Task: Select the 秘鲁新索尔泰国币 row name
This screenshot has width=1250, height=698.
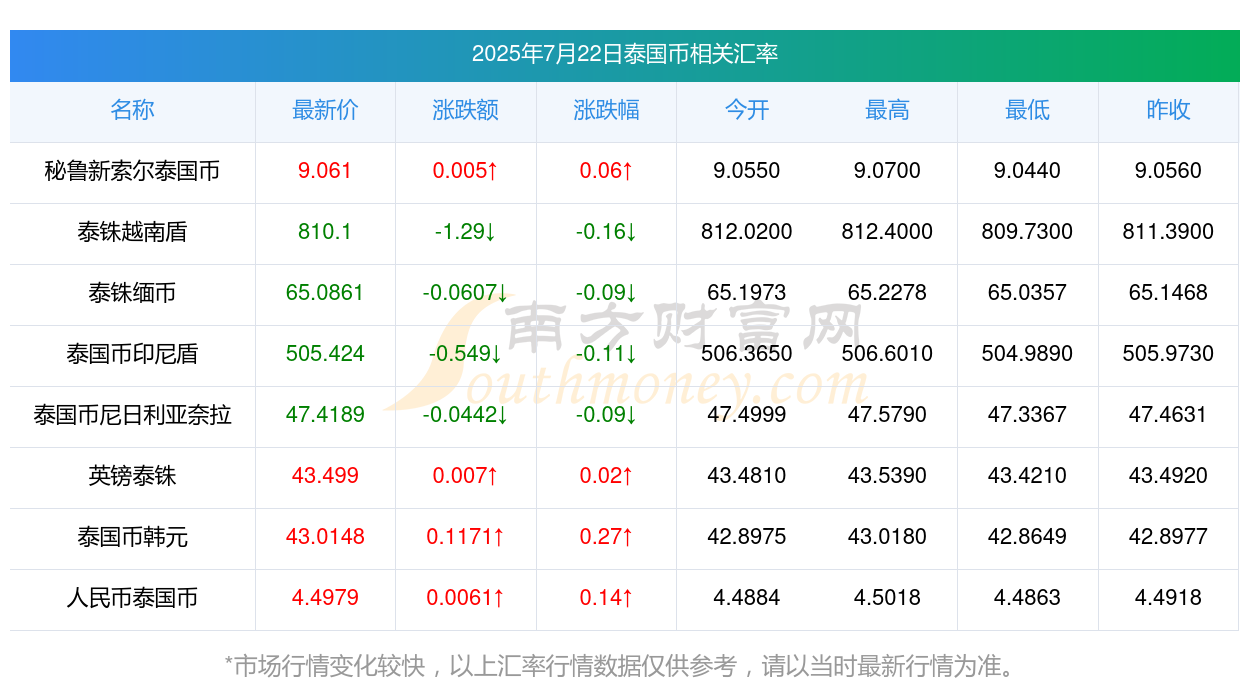Action: pos(132,171)
